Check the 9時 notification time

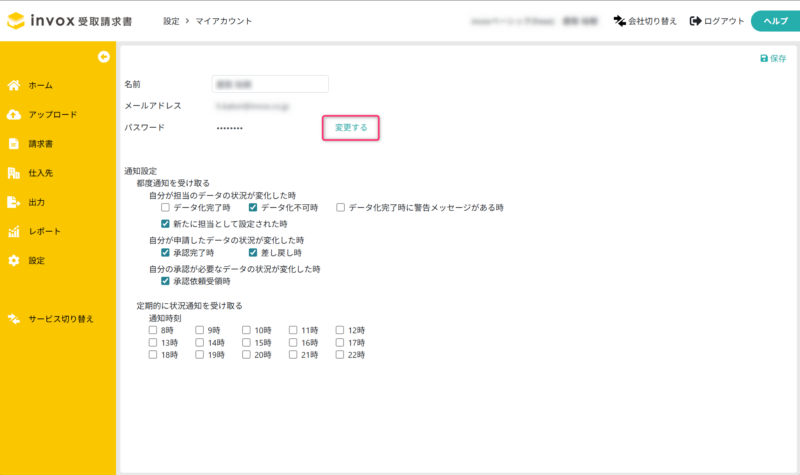[x=199, y=330]
